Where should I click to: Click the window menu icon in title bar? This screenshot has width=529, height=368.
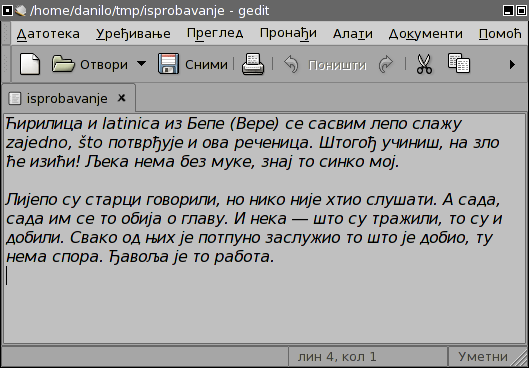tap(7, 10)
